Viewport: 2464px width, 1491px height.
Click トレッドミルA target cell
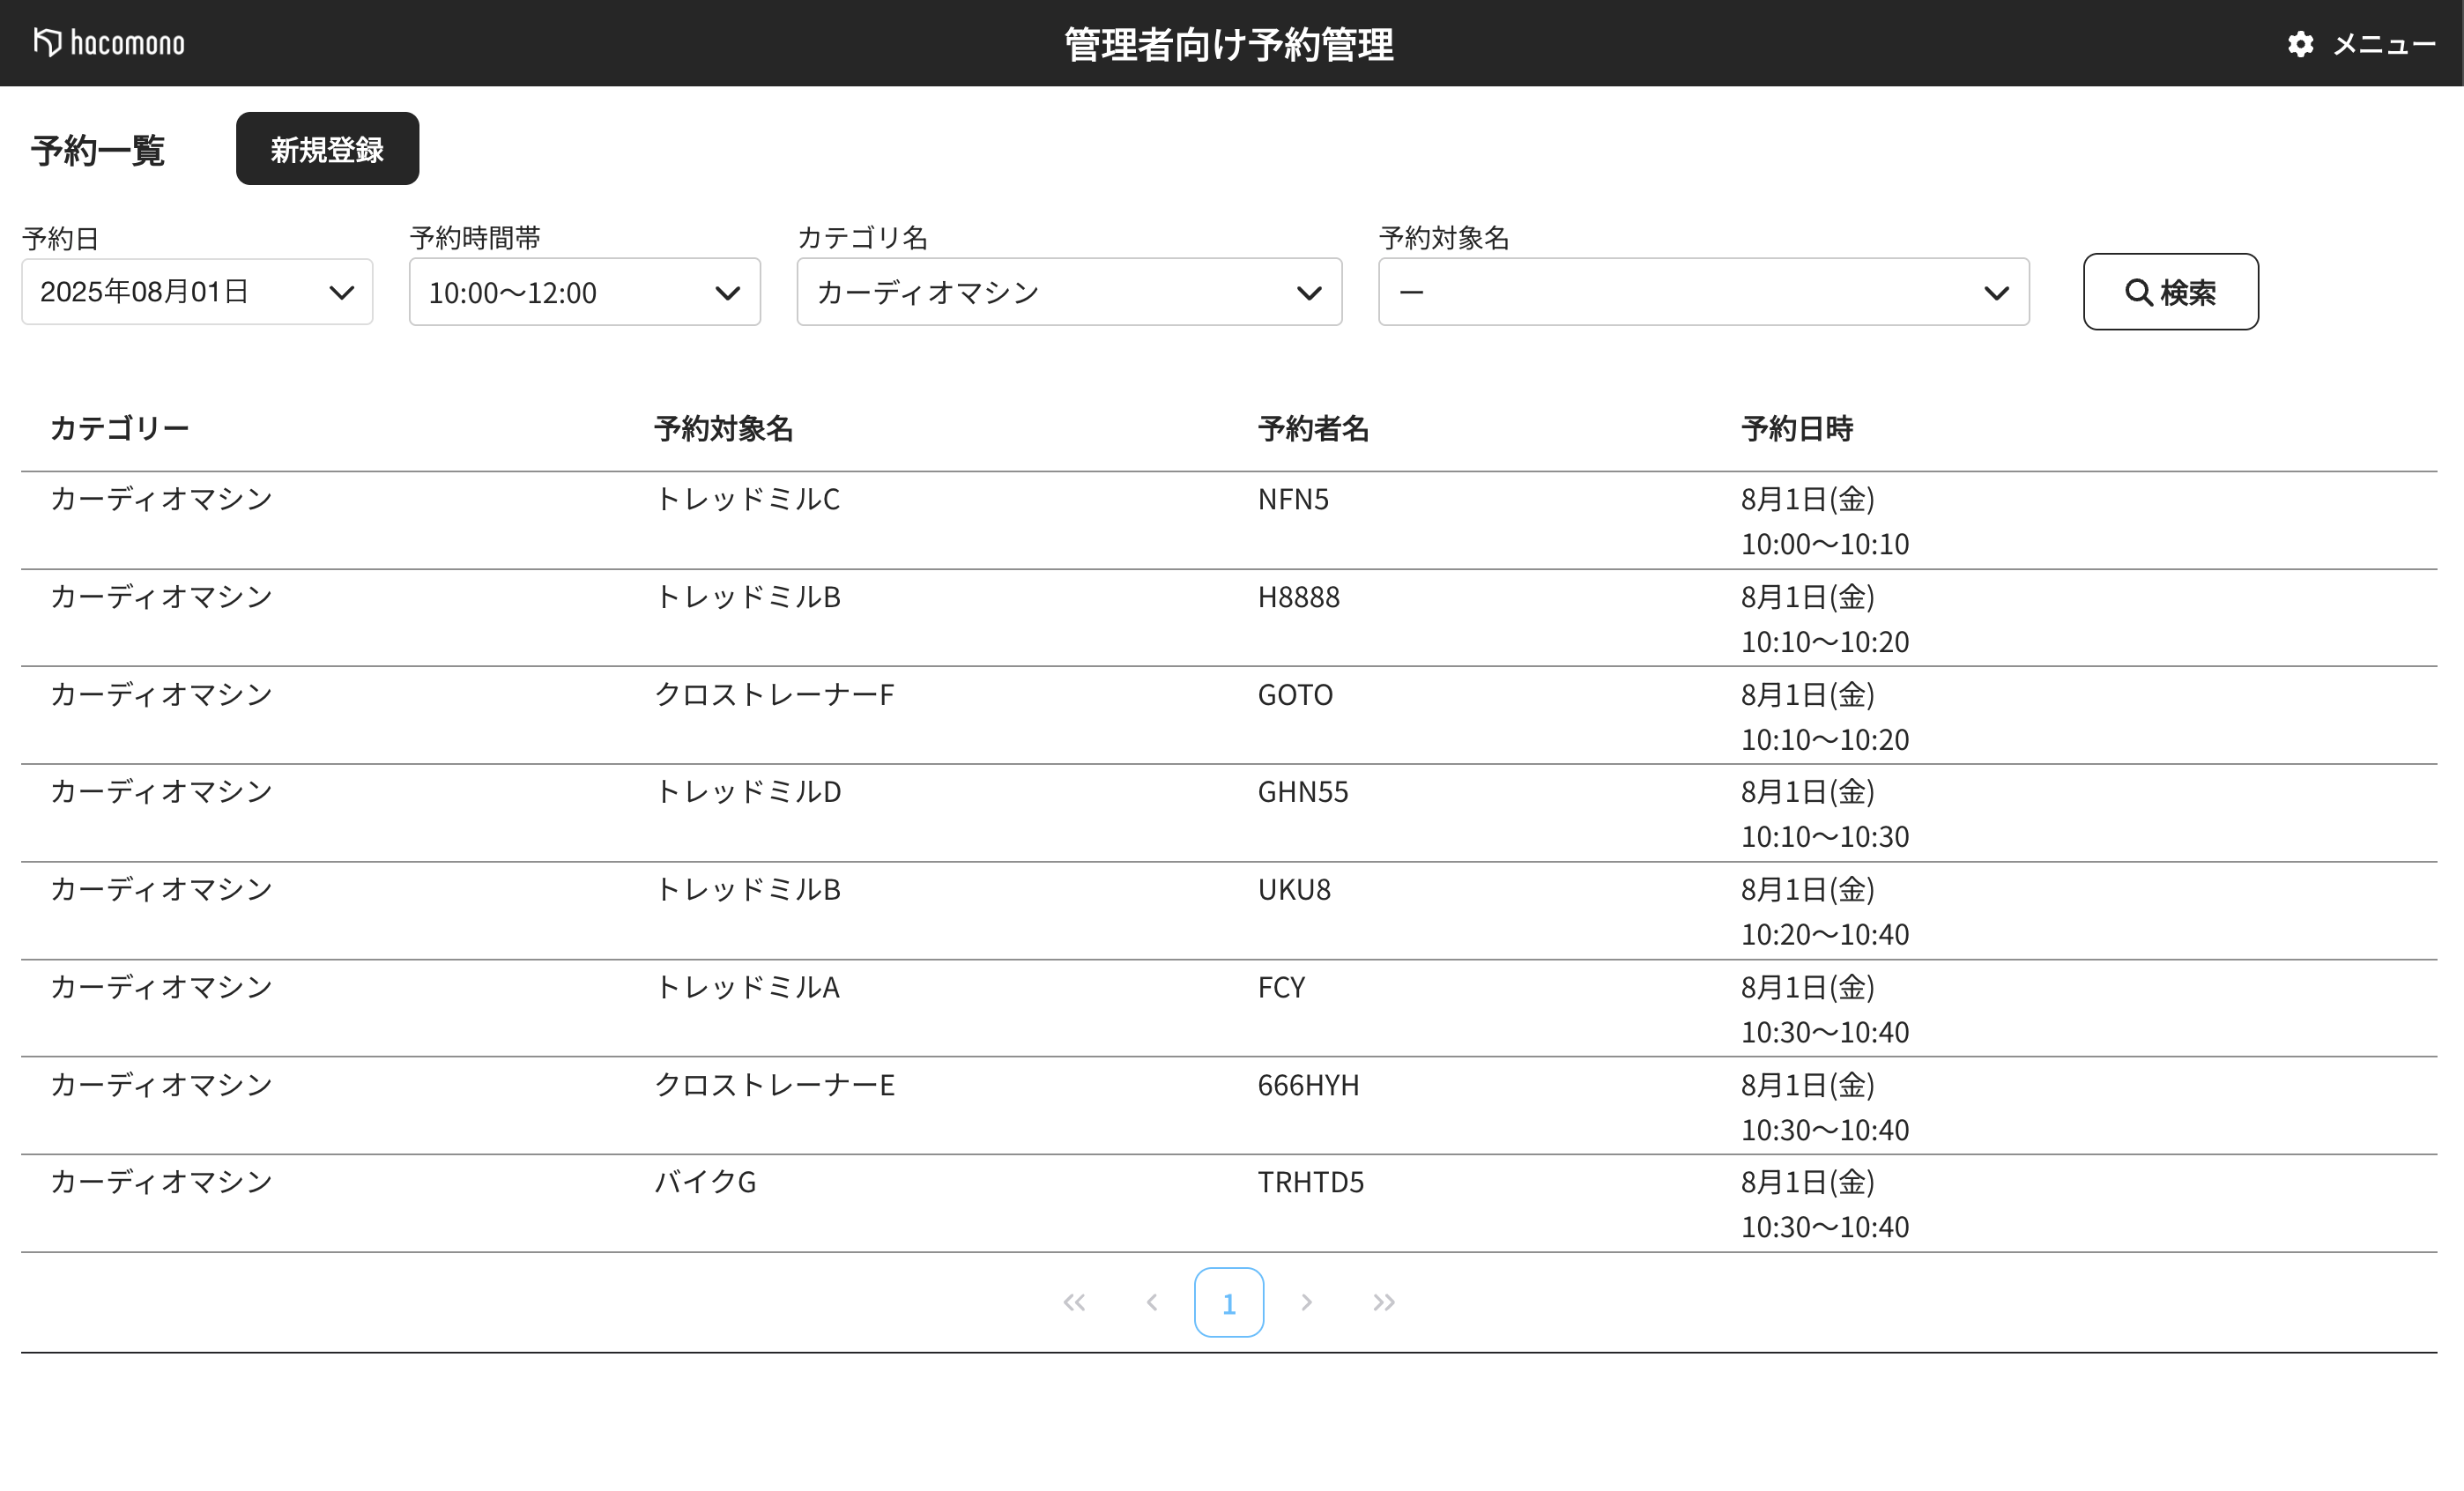click(747, 987)
